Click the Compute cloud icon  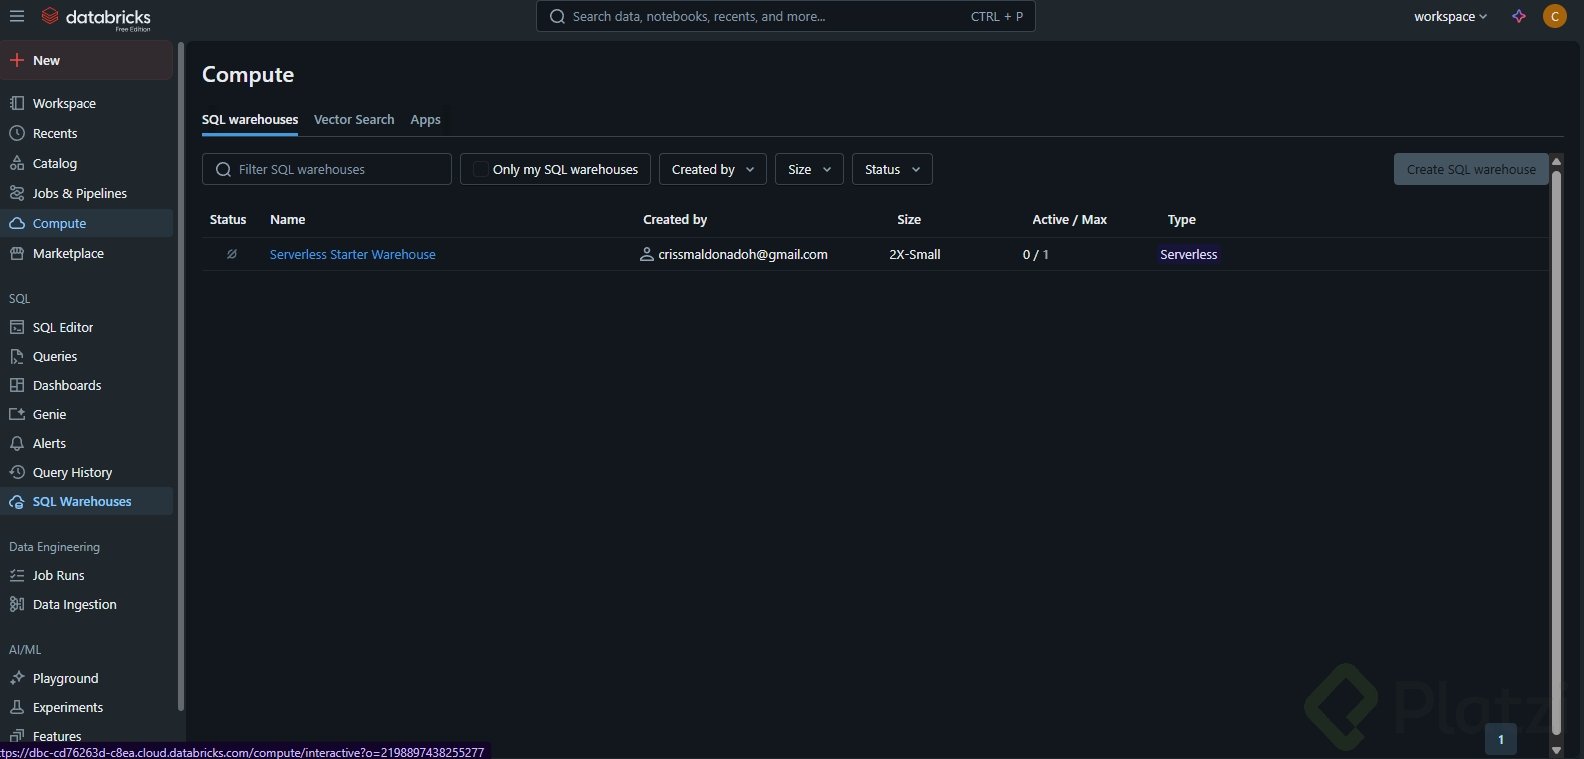click(17, 224)
